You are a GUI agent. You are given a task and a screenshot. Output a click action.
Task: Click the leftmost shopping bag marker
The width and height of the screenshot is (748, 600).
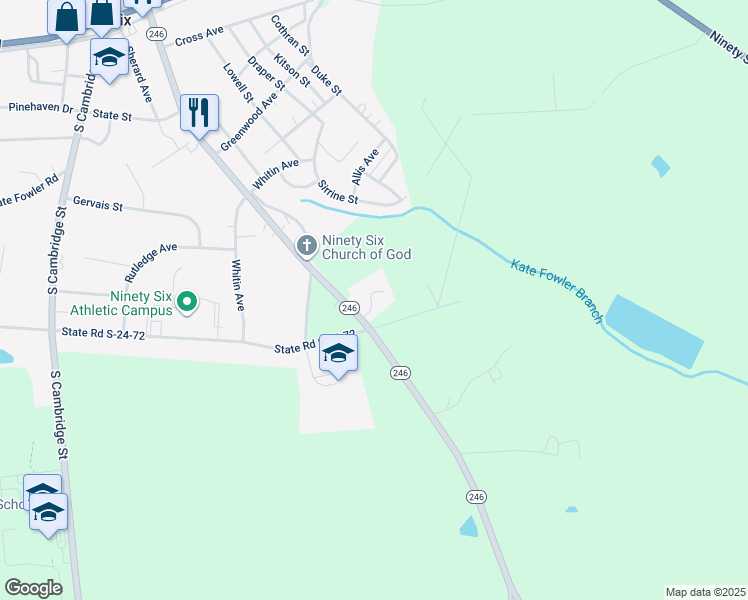coord(66,19)
